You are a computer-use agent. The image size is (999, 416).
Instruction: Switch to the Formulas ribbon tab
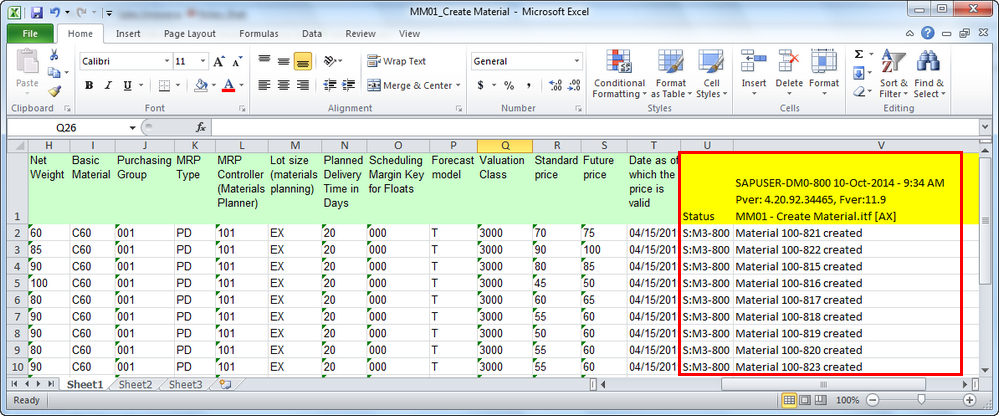pyautogui.click(x=258, y=33)
